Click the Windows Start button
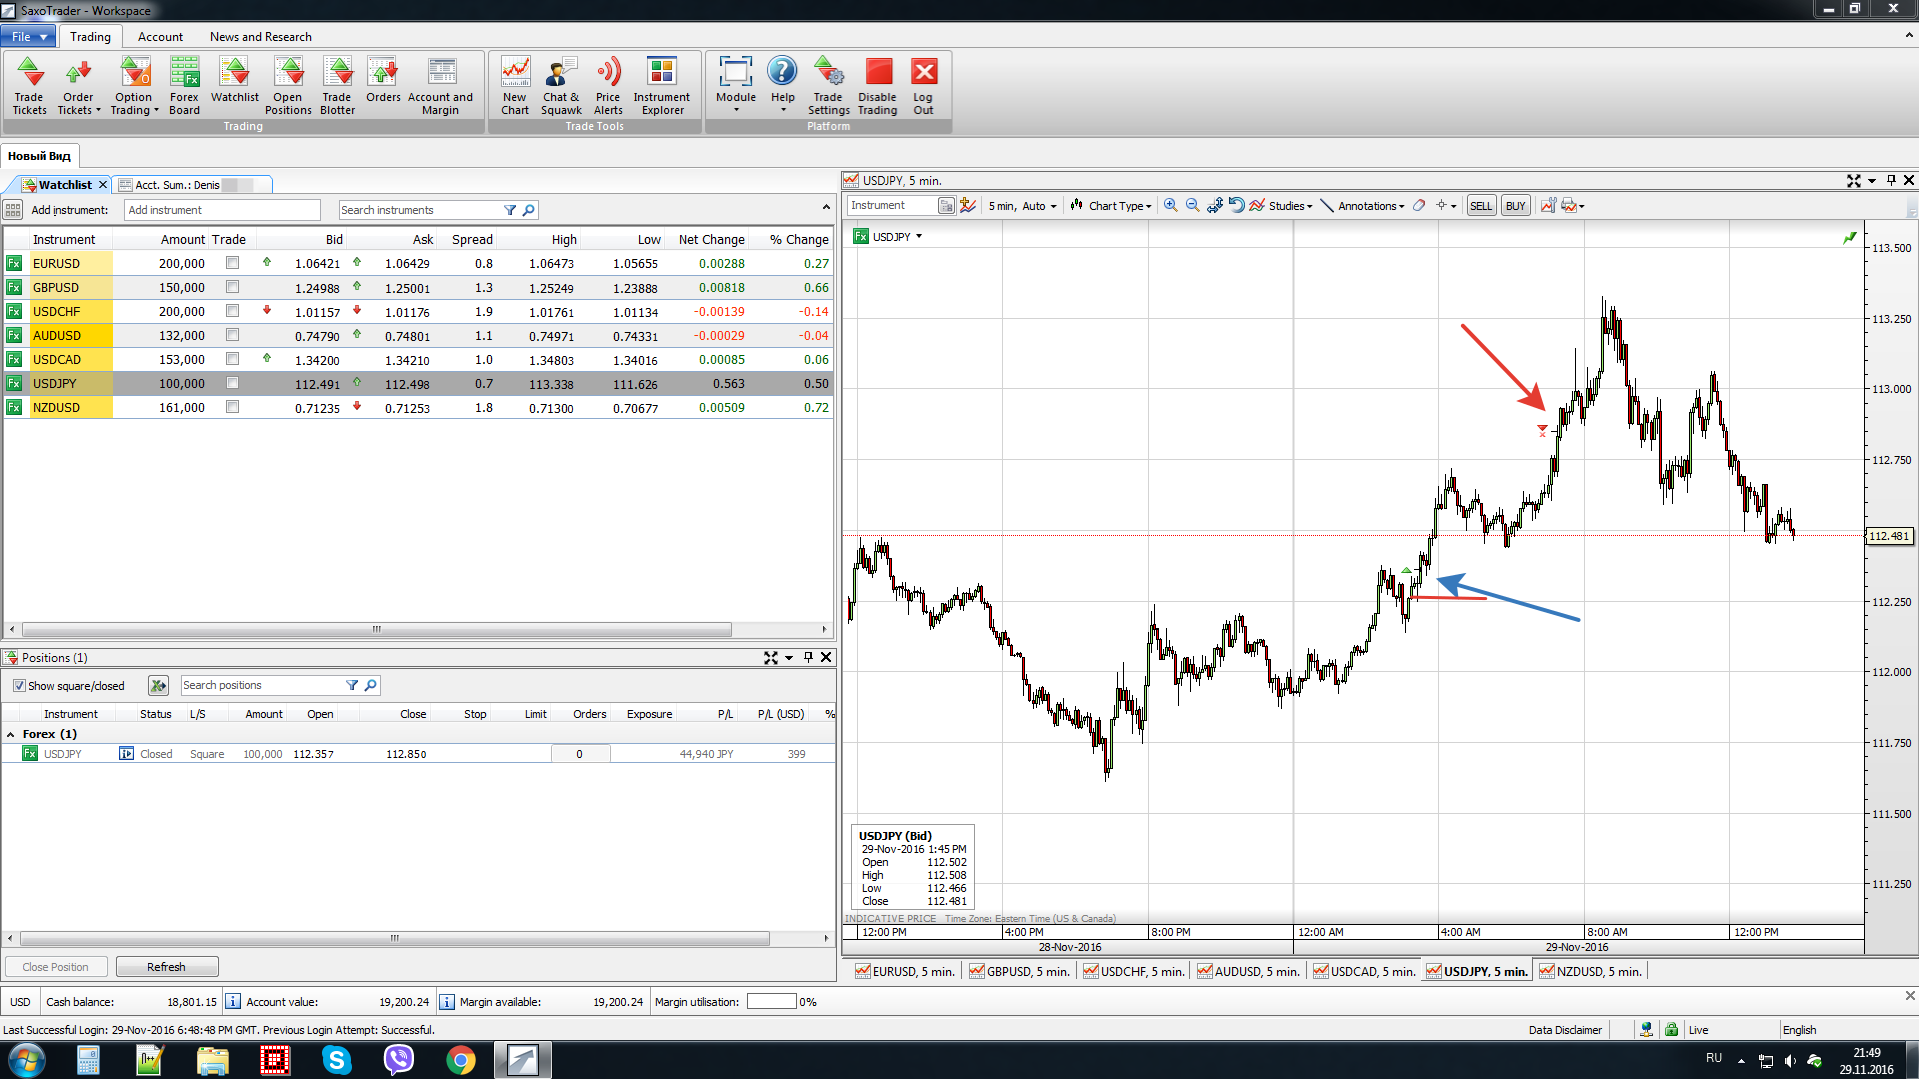This screenshot has height=1079, width=1919. pos(26,1059)
